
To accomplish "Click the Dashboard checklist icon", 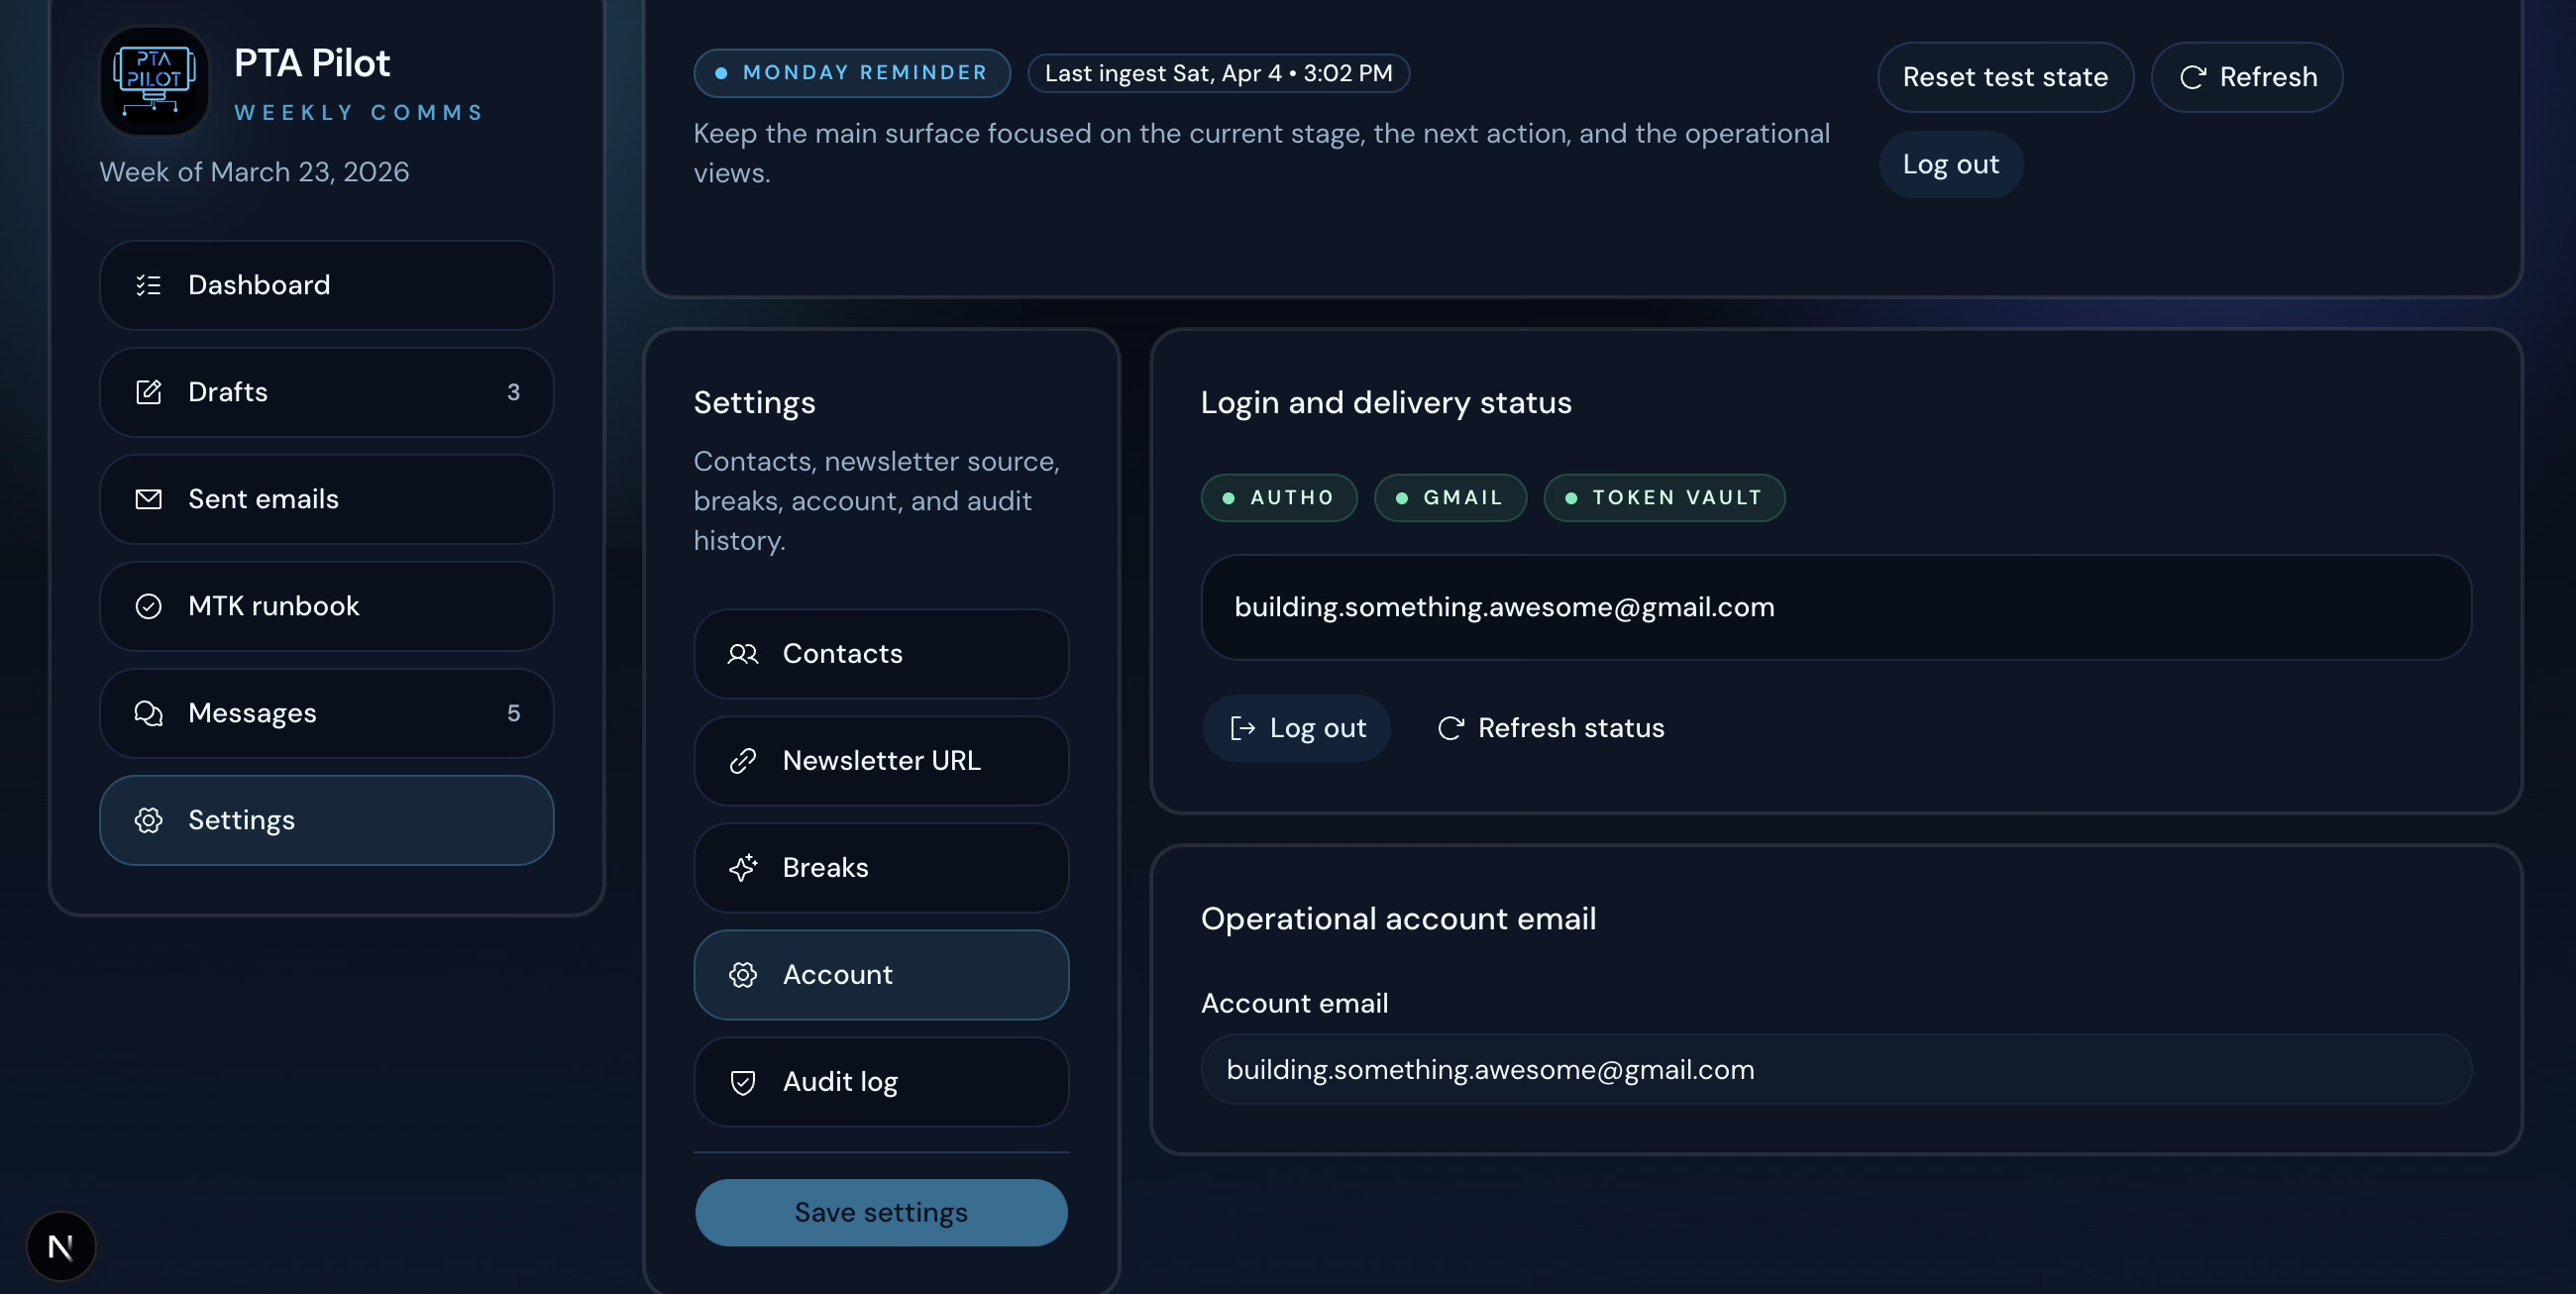I will click(148, 285).
